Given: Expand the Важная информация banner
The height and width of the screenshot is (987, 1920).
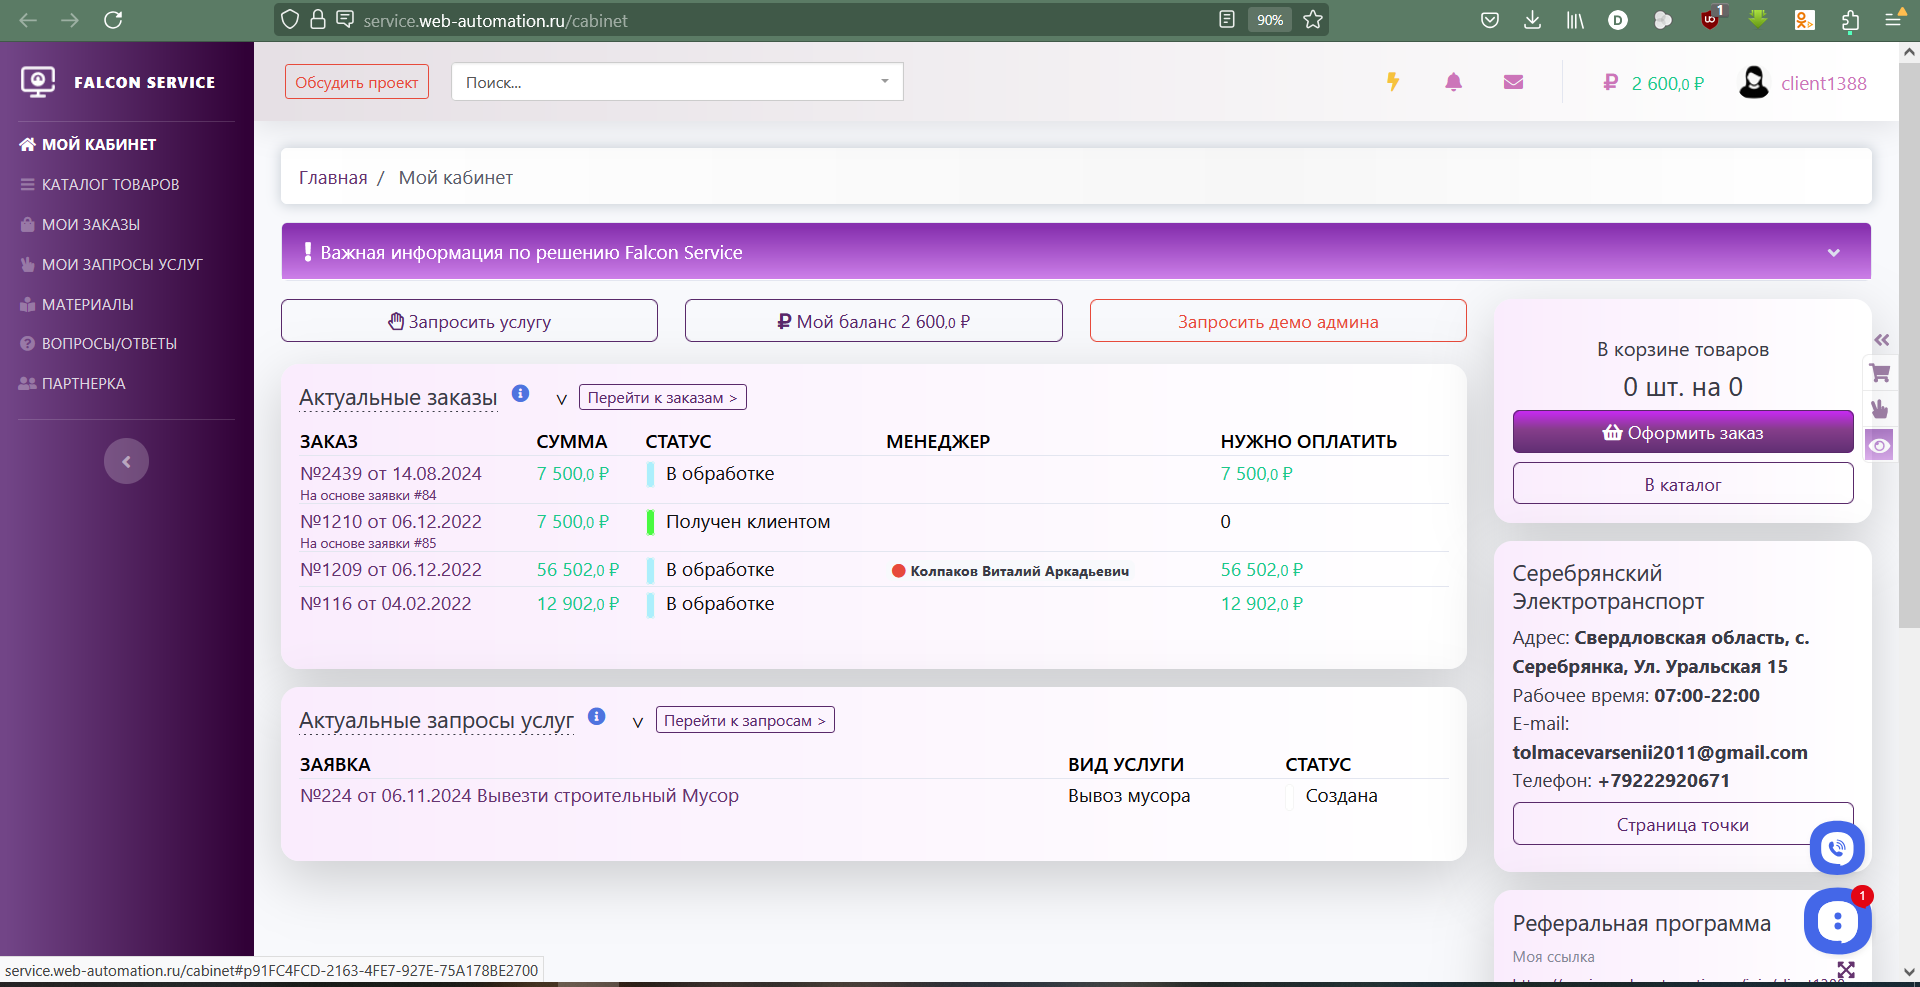Looking at the screenshot, I should [1833, 253].
